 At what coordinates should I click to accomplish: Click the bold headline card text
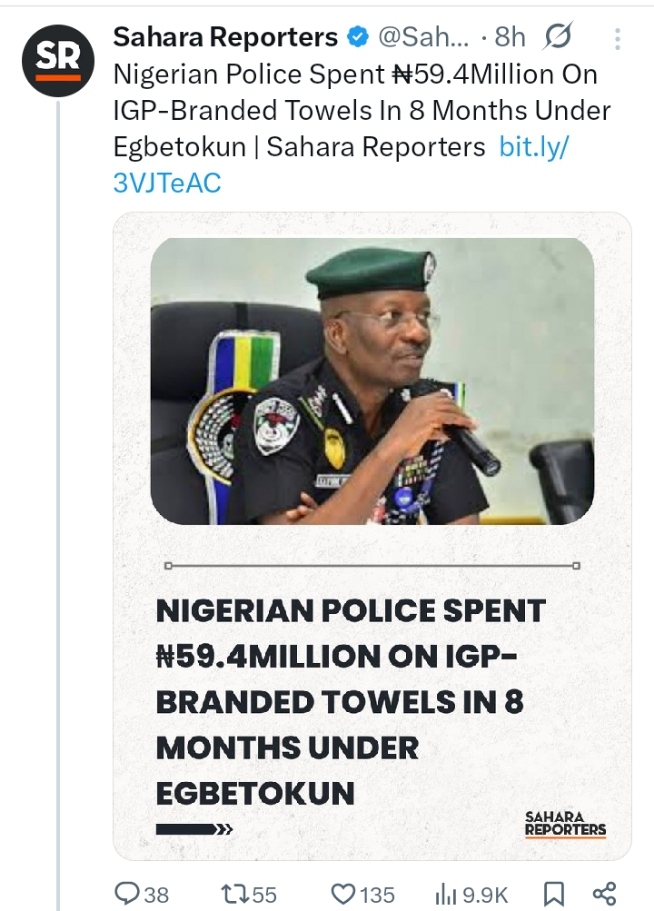tap(350, 701)
